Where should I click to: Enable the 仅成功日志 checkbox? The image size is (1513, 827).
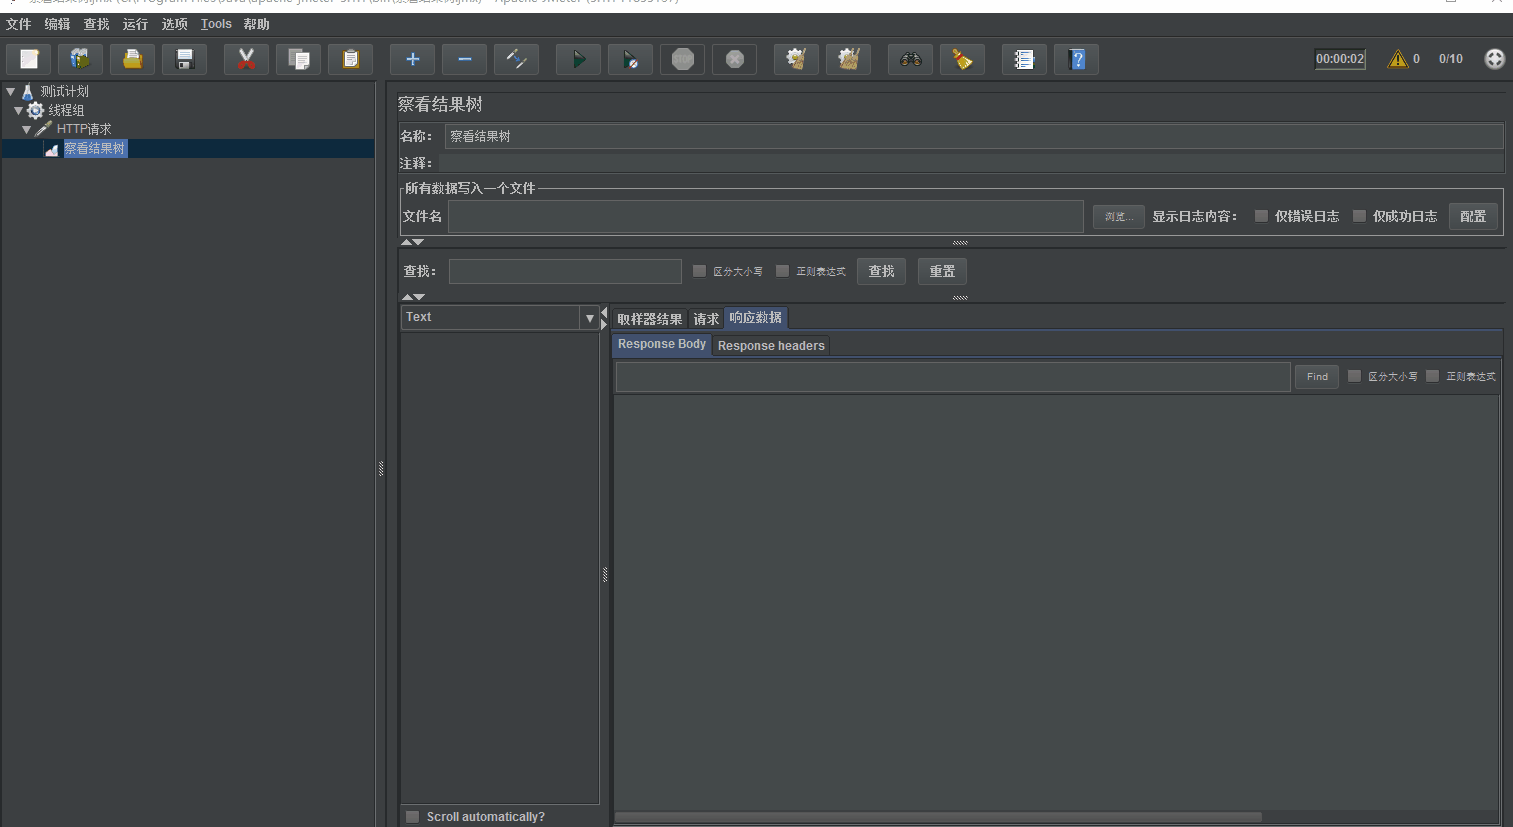(x=1359, y=216)
